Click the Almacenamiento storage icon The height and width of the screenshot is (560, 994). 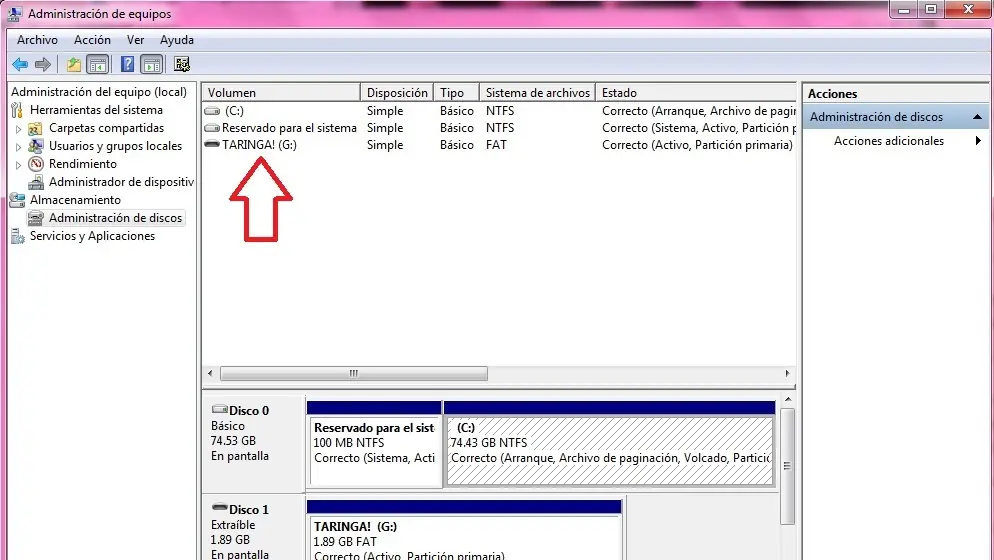[17, 200]
